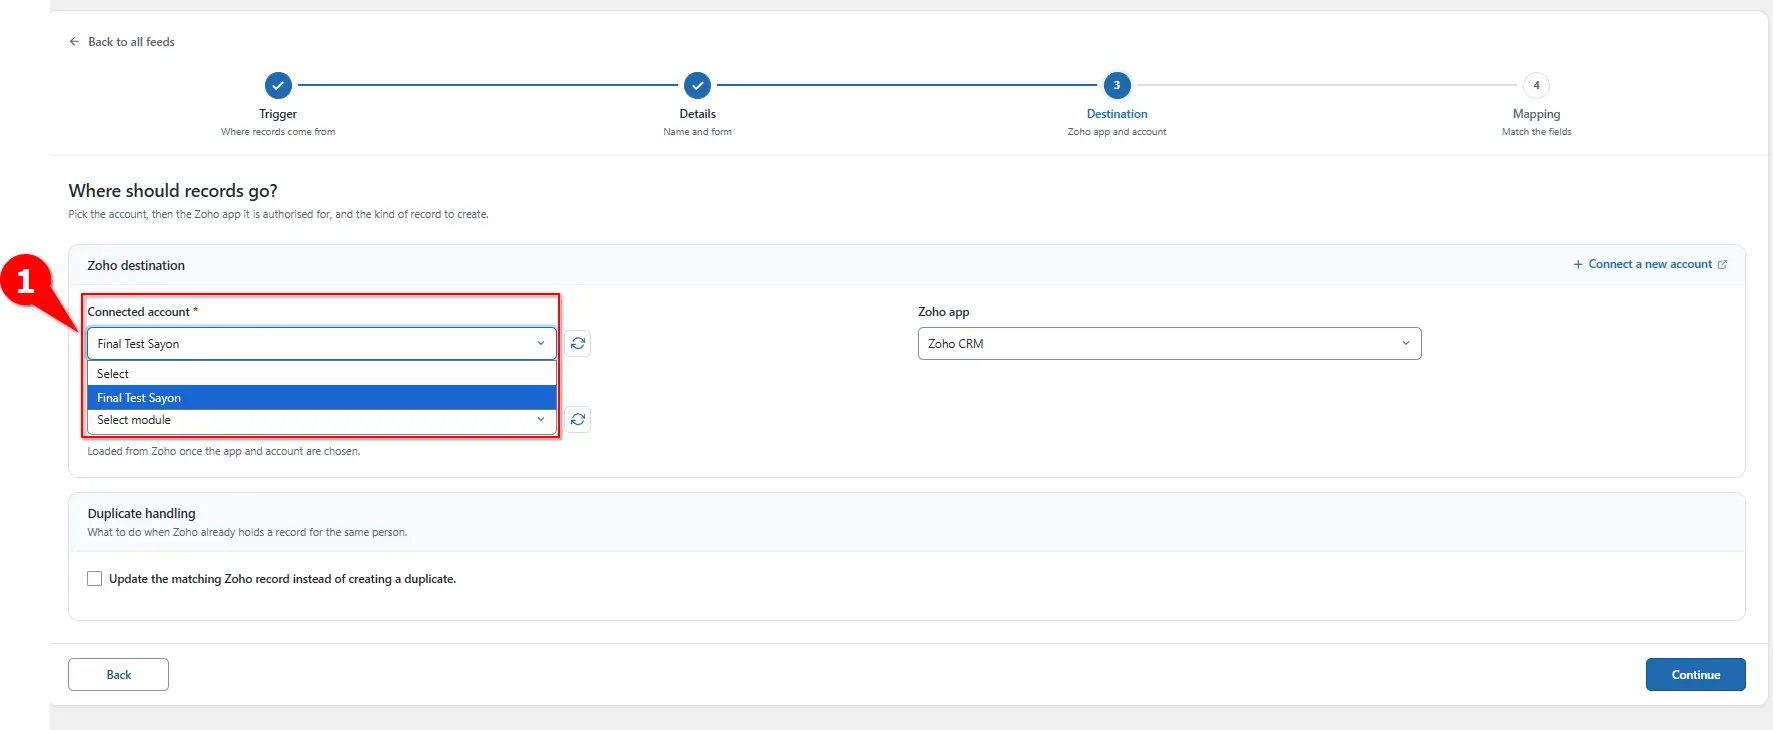The width and height of the screenshot is (1773, 730).
Task: Pick 'Final Test Sayon' from the open list
Action: coord(322,398)
